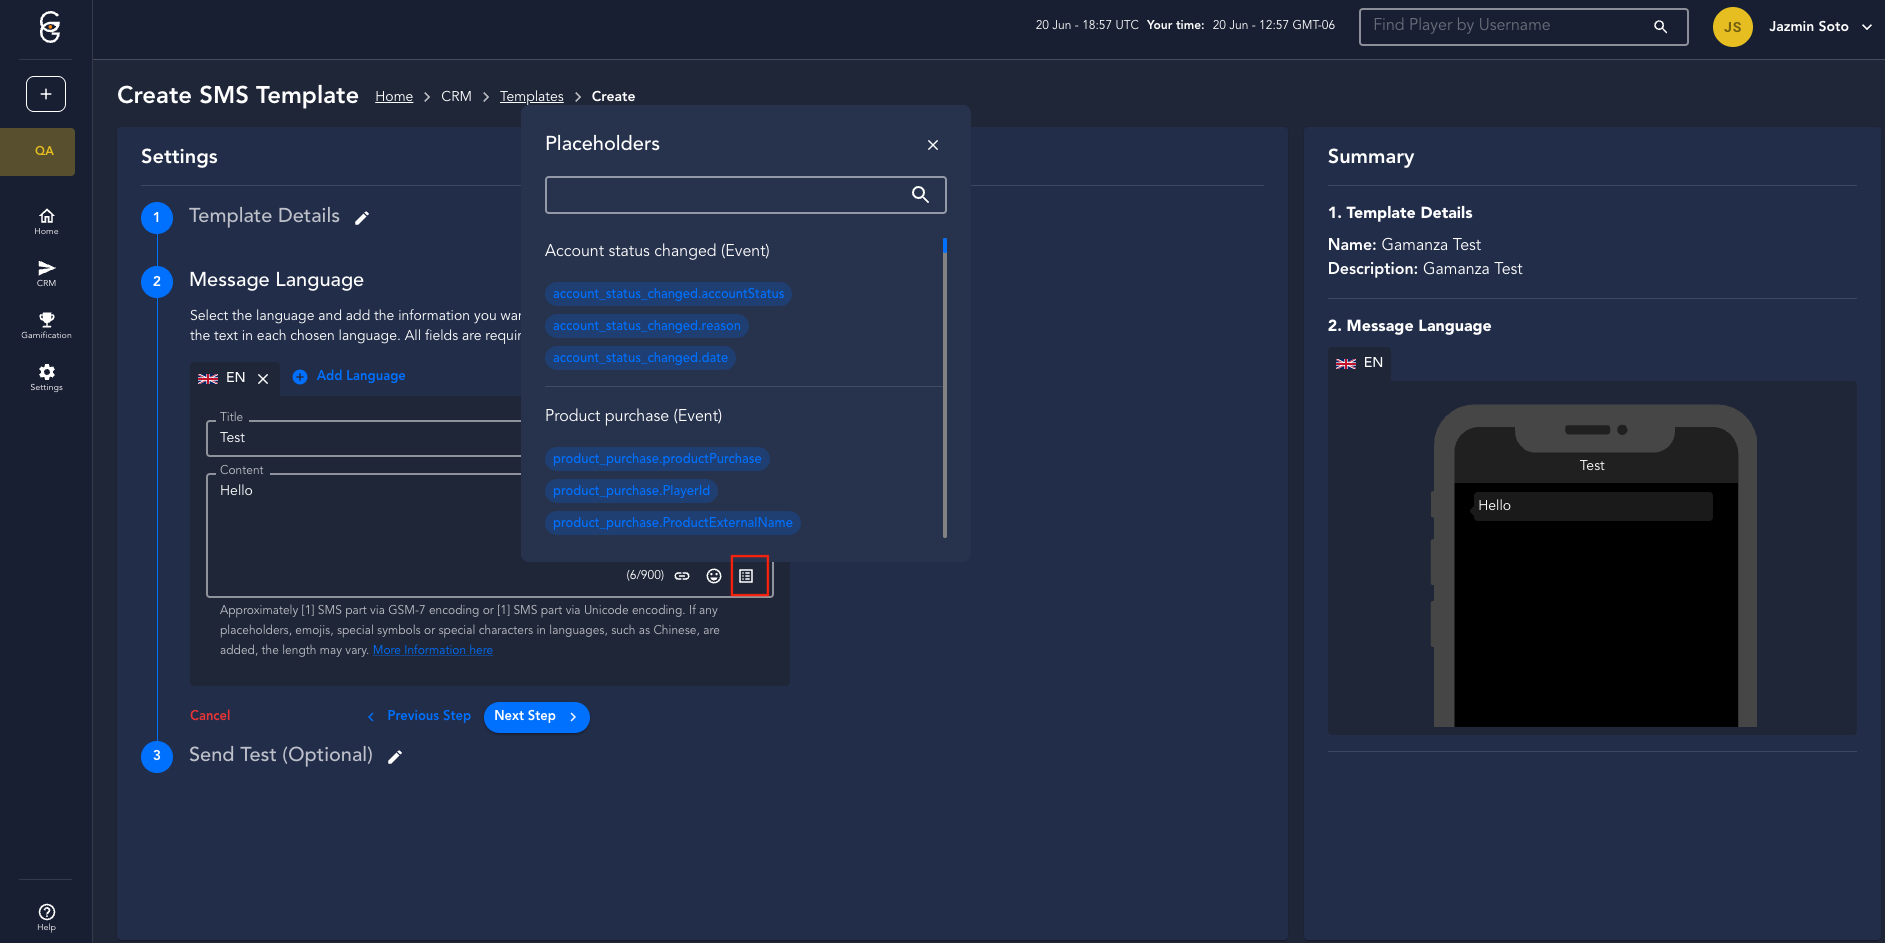Open the CRM paper-plane icon
The width and height of the screenshot is (1885, 943).
click(x=46, y=273)
